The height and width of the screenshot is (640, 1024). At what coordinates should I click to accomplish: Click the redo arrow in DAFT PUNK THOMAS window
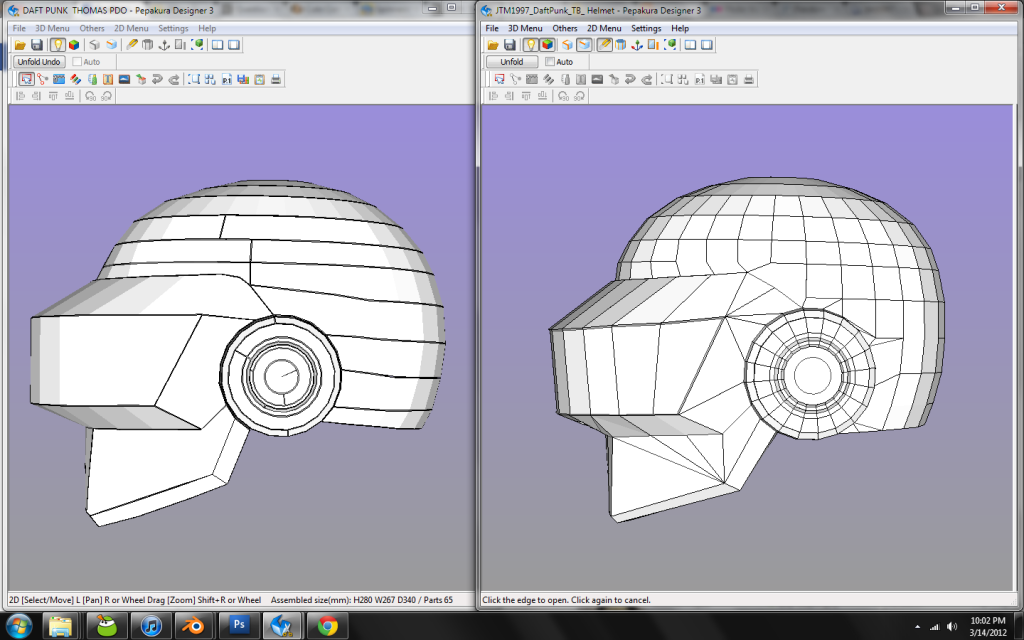(x=173, y=79)
